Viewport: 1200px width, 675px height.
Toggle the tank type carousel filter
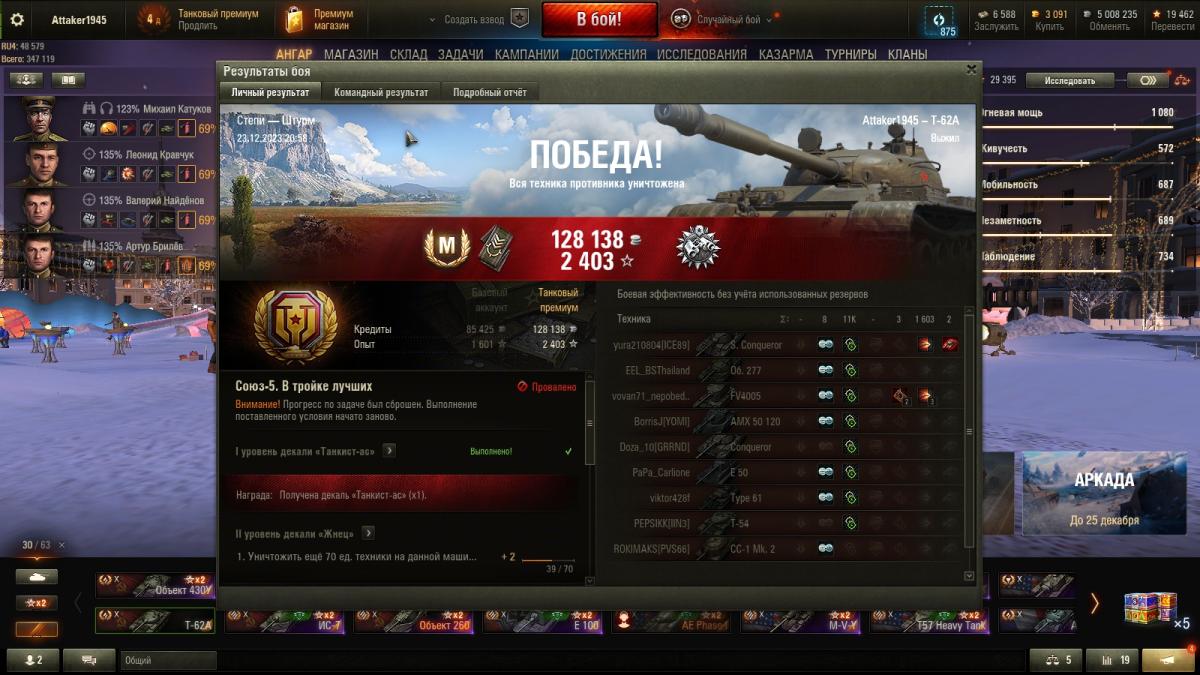tap(37, 577)
